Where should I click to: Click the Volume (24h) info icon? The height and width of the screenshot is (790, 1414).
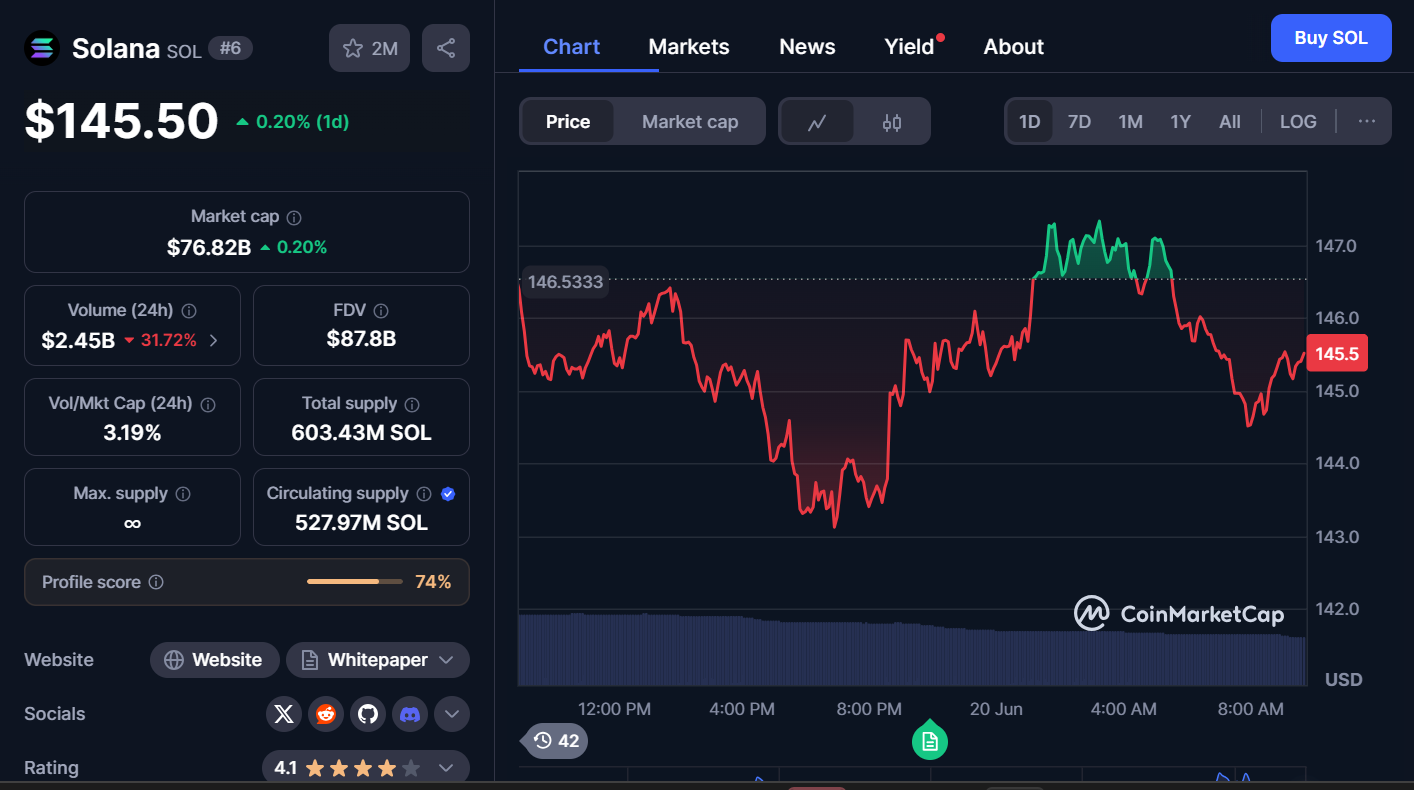click(x=189, y=311)
